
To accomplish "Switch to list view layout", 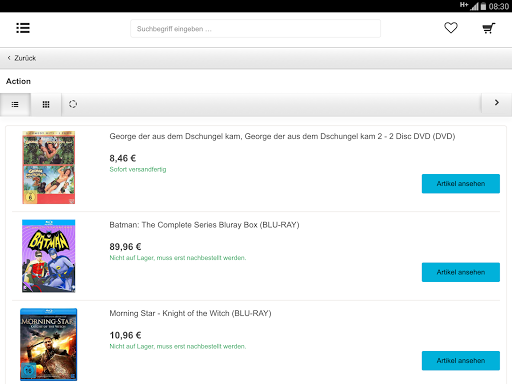I will pos(15,105).
